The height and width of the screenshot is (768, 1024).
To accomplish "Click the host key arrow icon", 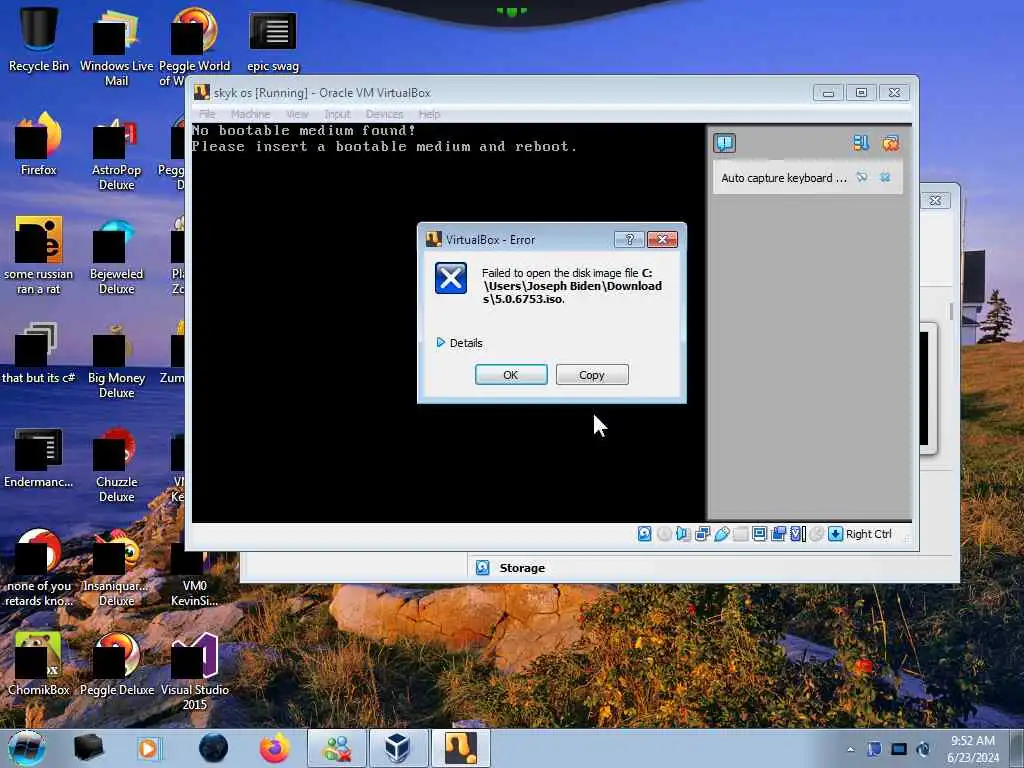I will pyautogui.click(x=835, y=534).
